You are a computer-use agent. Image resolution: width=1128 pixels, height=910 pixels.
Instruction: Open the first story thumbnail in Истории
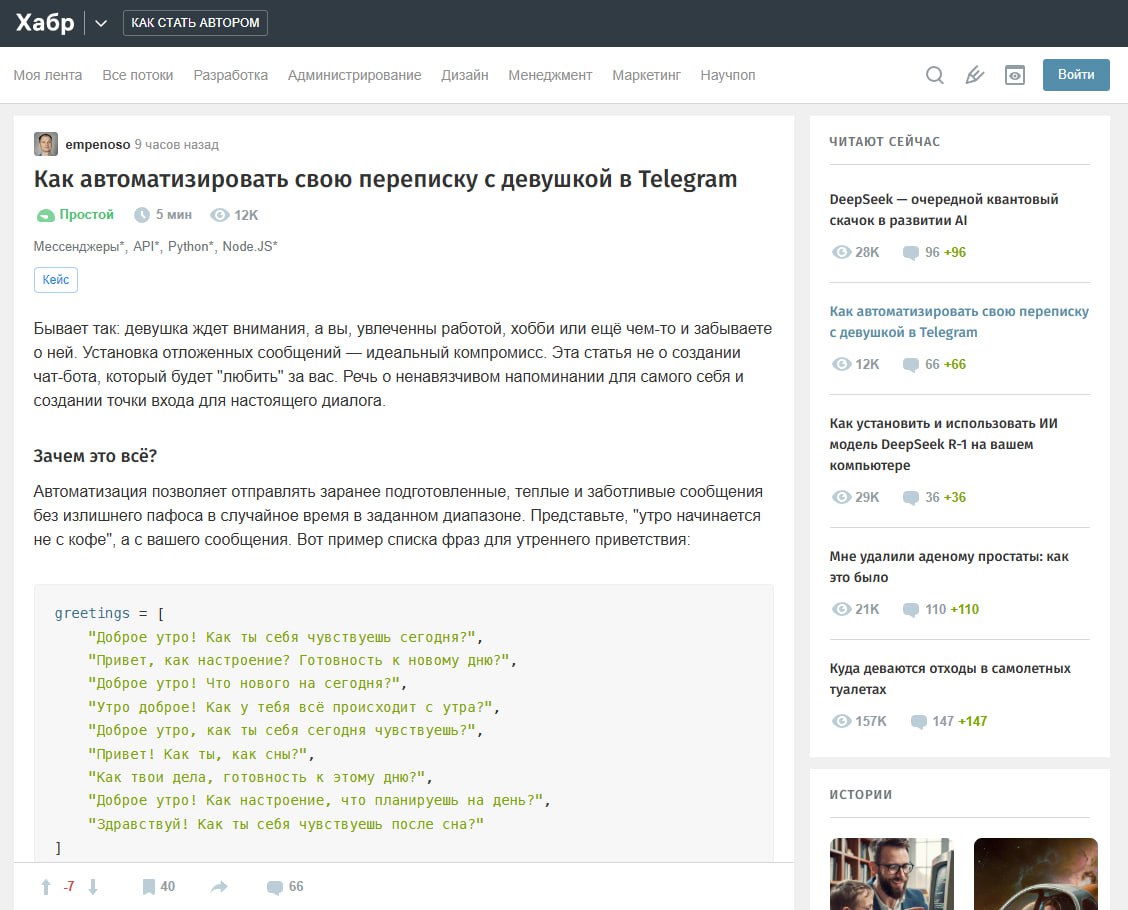tap(891, 873)
